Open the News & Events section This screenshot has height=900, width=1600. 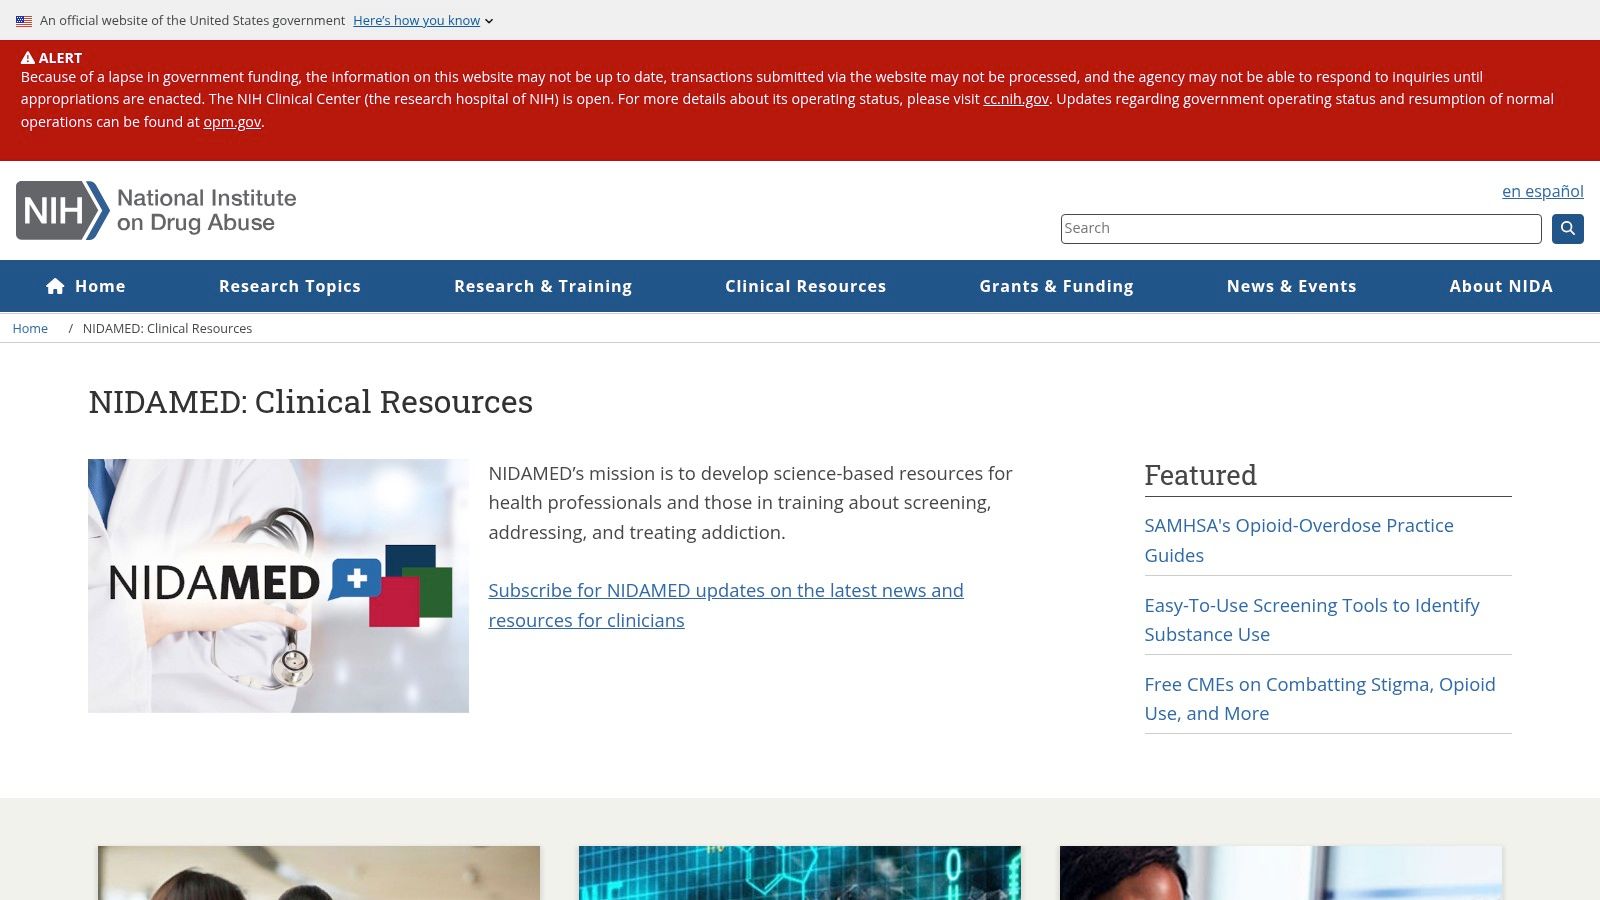tap(1291, 286)
